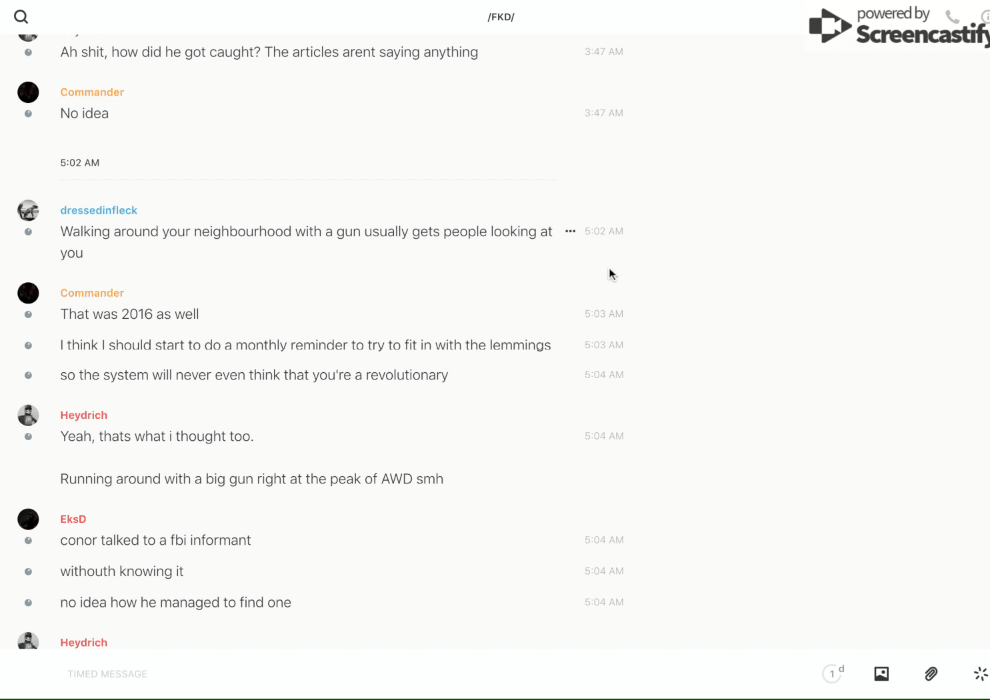The image size is (990, 700).
Task: Set the 1 day message timer
Action: pyautogui.click(x=833, y=674)
